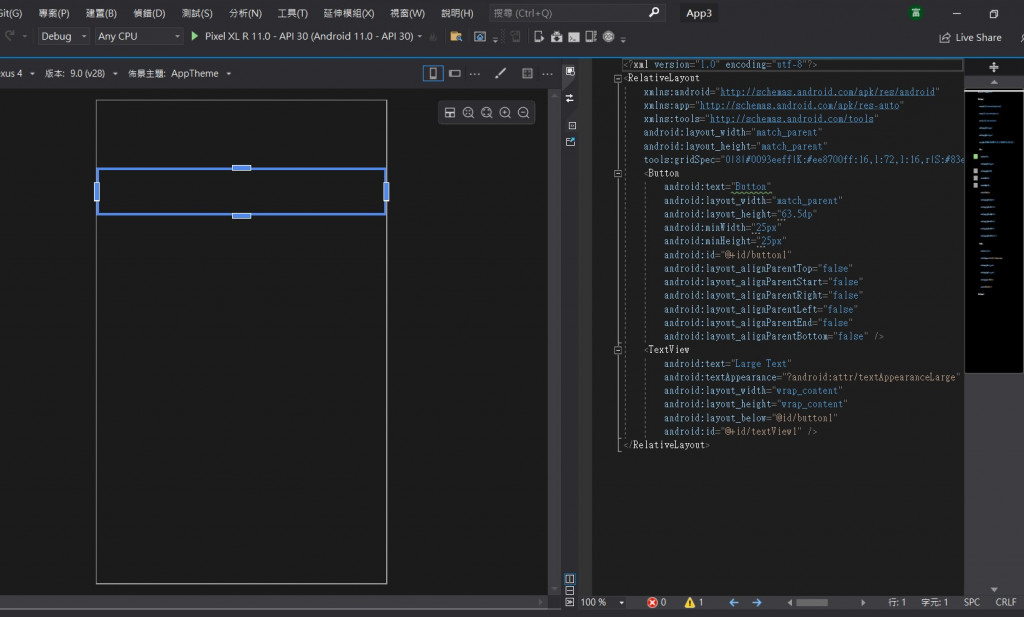Screen dimensions: 1024x617
Task: Open the 偵錯(D) menu
Action: [x=149, y=13]
